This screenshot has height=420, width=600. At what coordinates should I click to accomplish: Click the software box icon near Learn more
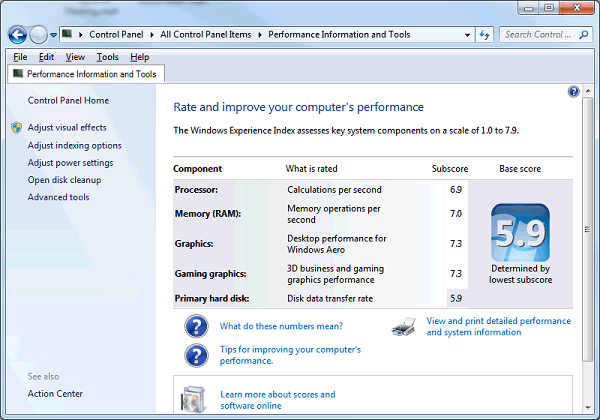195,400
